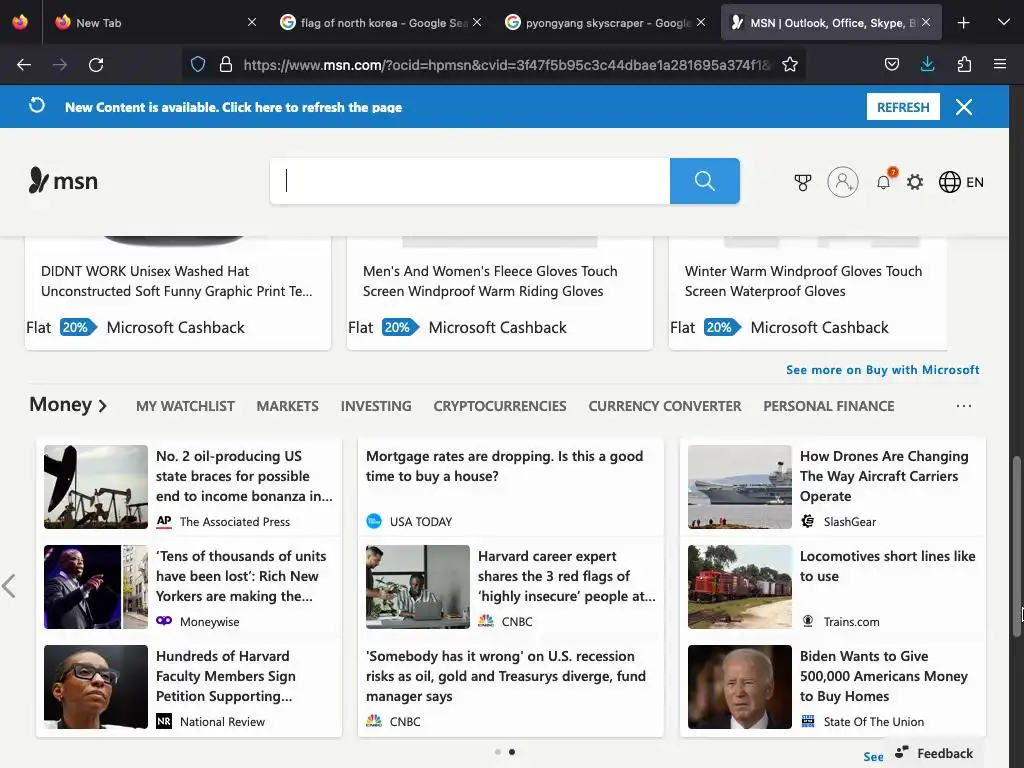Open Men's And Women's Fleece Gloves product

[490, 281]
